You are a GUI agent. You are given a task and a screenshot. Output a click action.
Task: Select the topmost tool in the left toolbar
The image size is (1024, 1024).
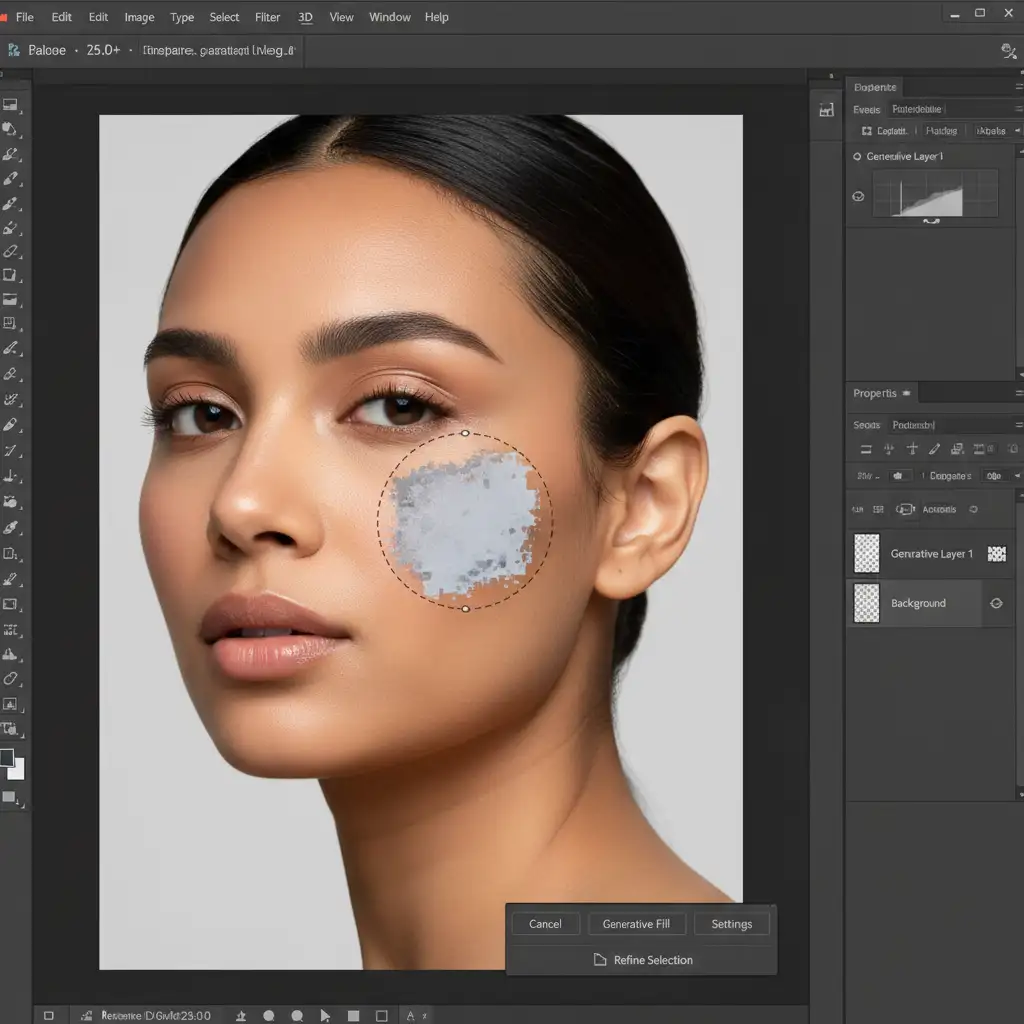pos(11,104)
